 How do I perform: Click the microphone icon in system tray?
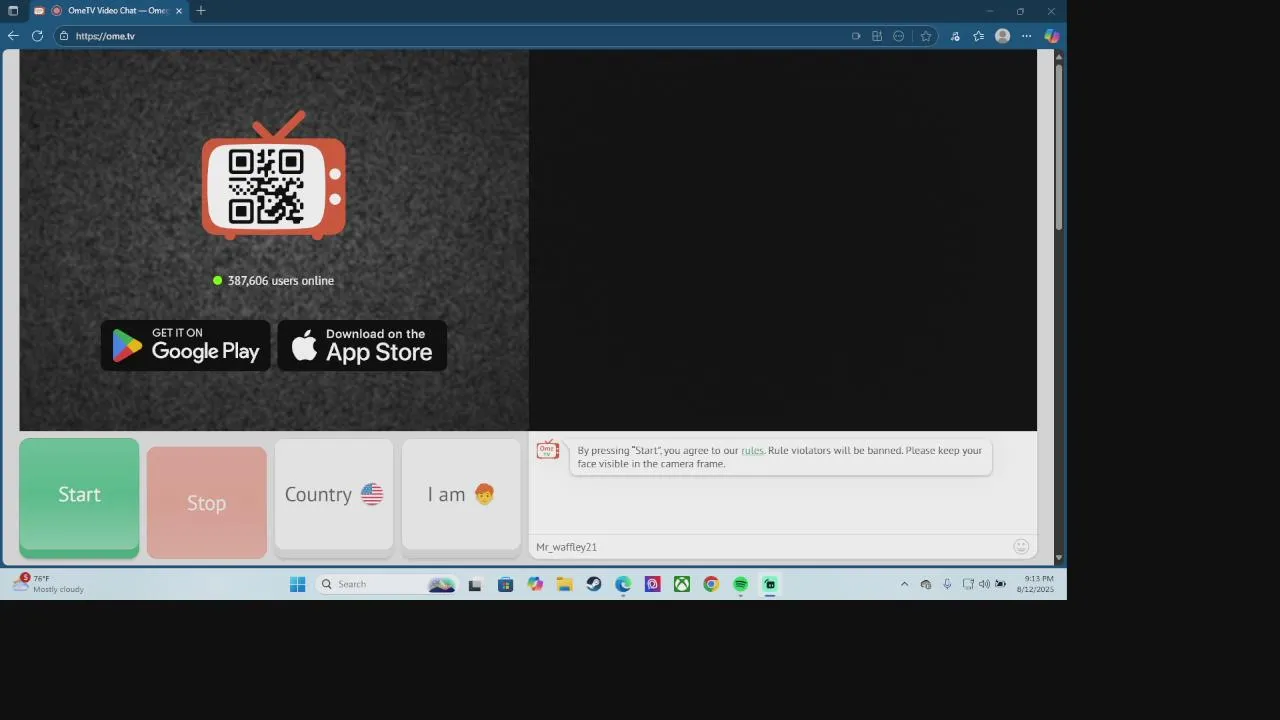pos(947,584)
